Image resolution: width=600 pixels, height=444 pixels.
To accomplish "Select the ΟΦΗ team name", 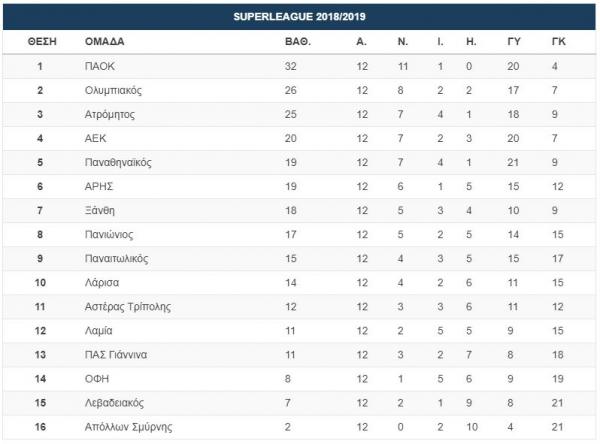I will 97,378.
